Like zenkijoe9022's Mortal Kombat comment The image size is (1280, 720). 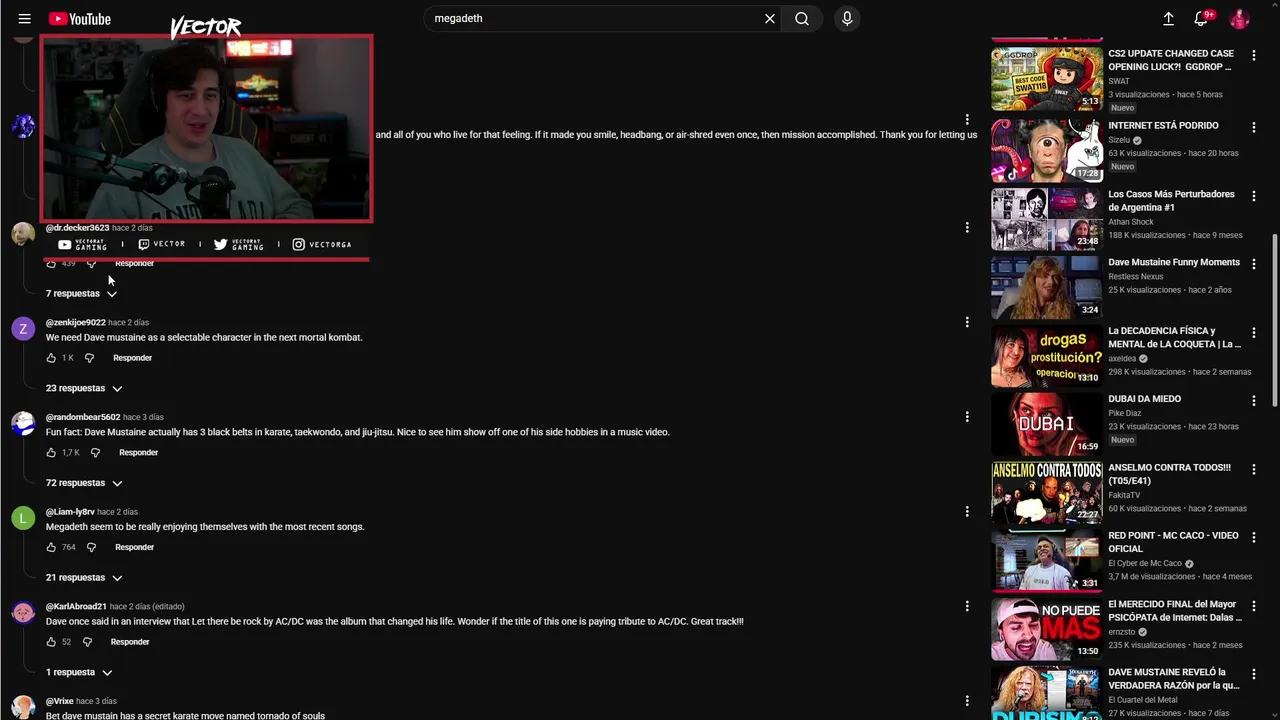(51, 358)
